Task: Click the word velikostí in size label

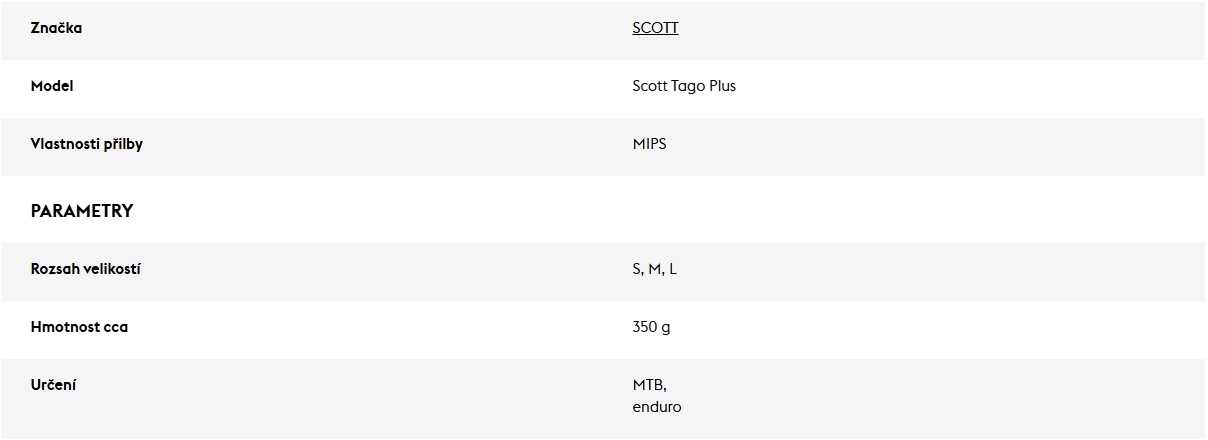Action: 115,269
